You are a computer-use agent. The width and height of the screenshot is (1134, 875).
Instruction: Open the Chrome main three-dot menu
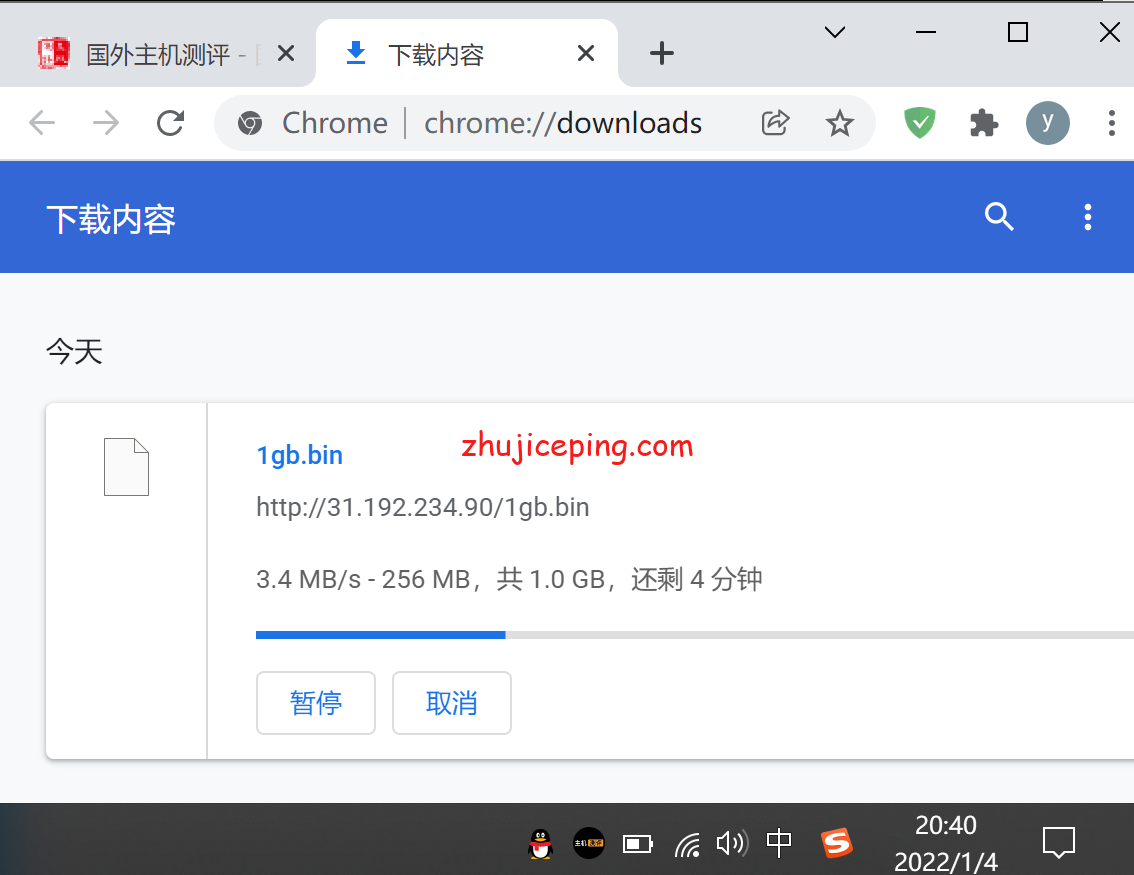click(x=1111, y=123)
